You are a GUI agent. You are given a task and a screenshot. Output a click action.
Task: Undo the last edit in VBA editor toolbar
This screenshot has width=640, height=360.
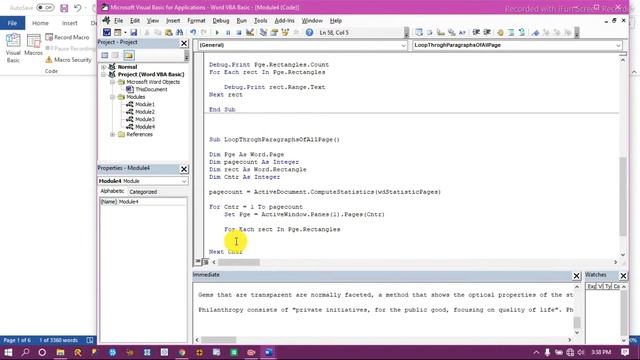click(x=193, y=32)
